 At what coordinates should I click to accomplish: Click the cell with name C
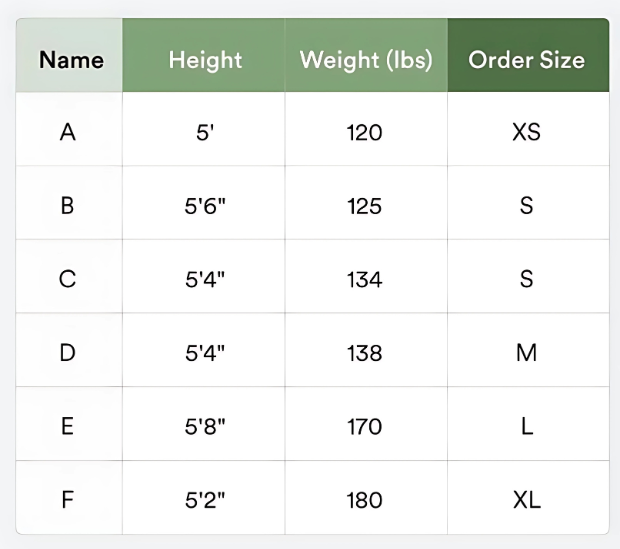[x=68, y=279]
